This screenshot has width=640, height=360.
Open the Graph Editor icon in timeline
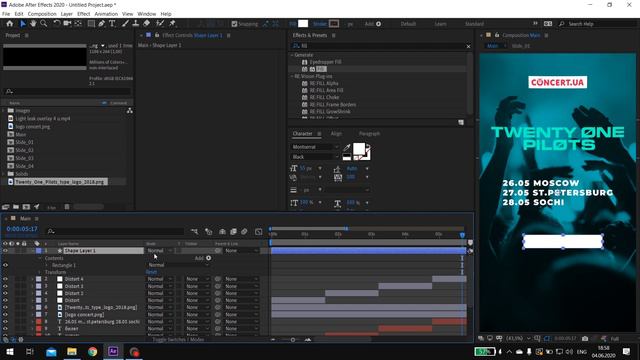click(x=258, y=231)
